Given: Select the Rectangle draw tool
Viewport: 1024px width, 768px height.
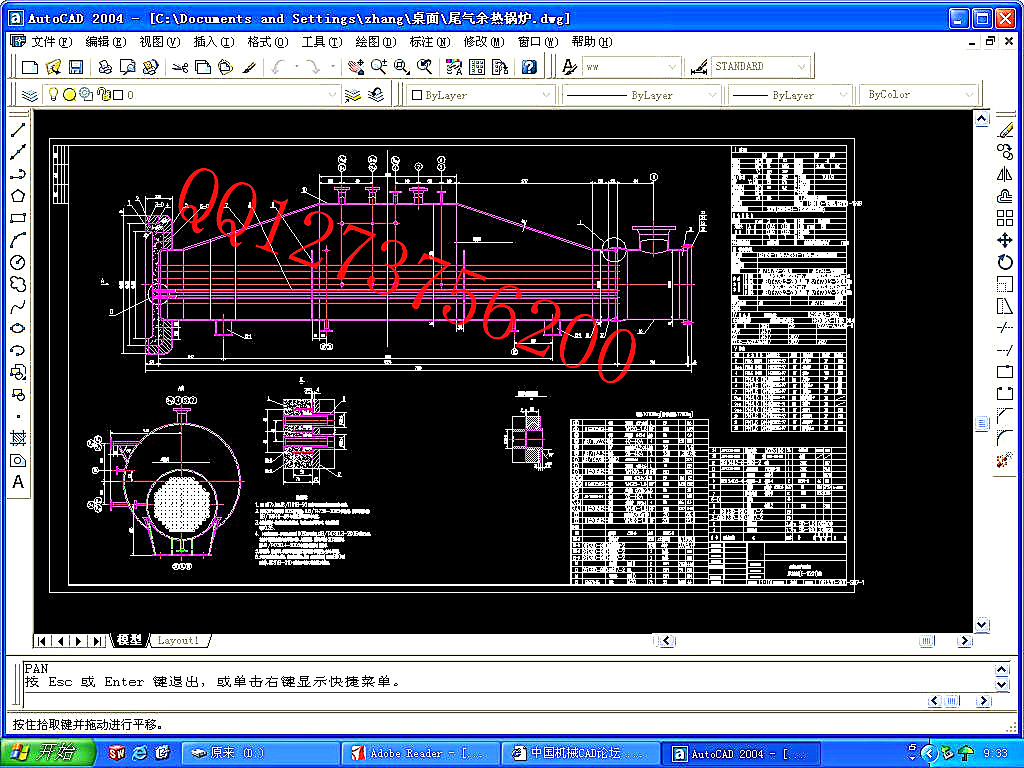Looking at the screenshot, I should [18, 218].
